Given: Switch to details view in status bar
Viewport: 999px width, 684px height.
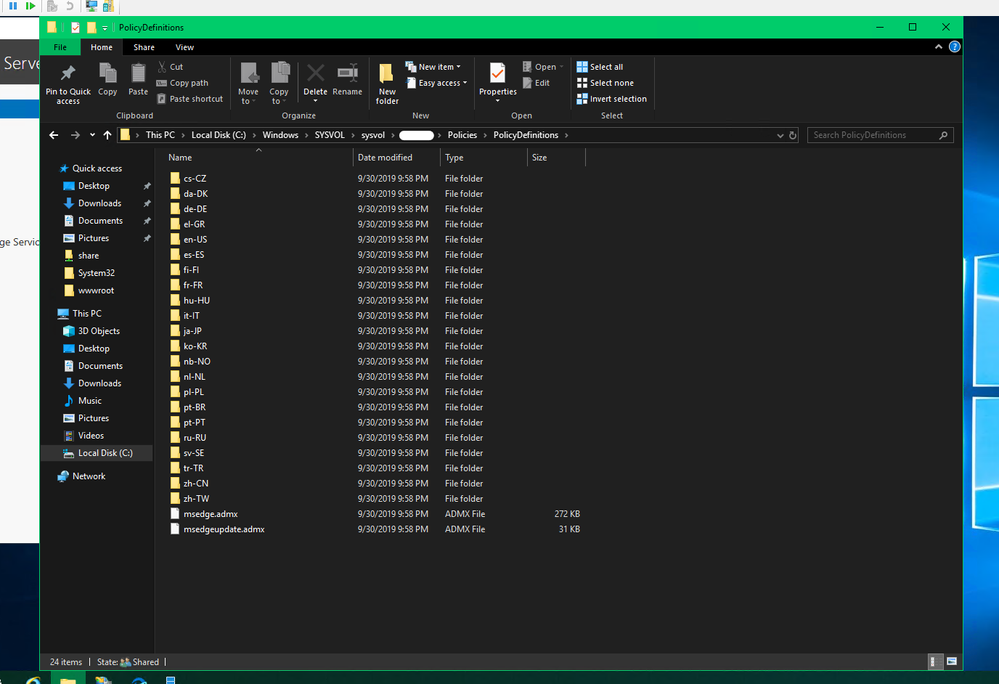Looking at the screenshot, I should pyautogui.click(x=934, y=661).
